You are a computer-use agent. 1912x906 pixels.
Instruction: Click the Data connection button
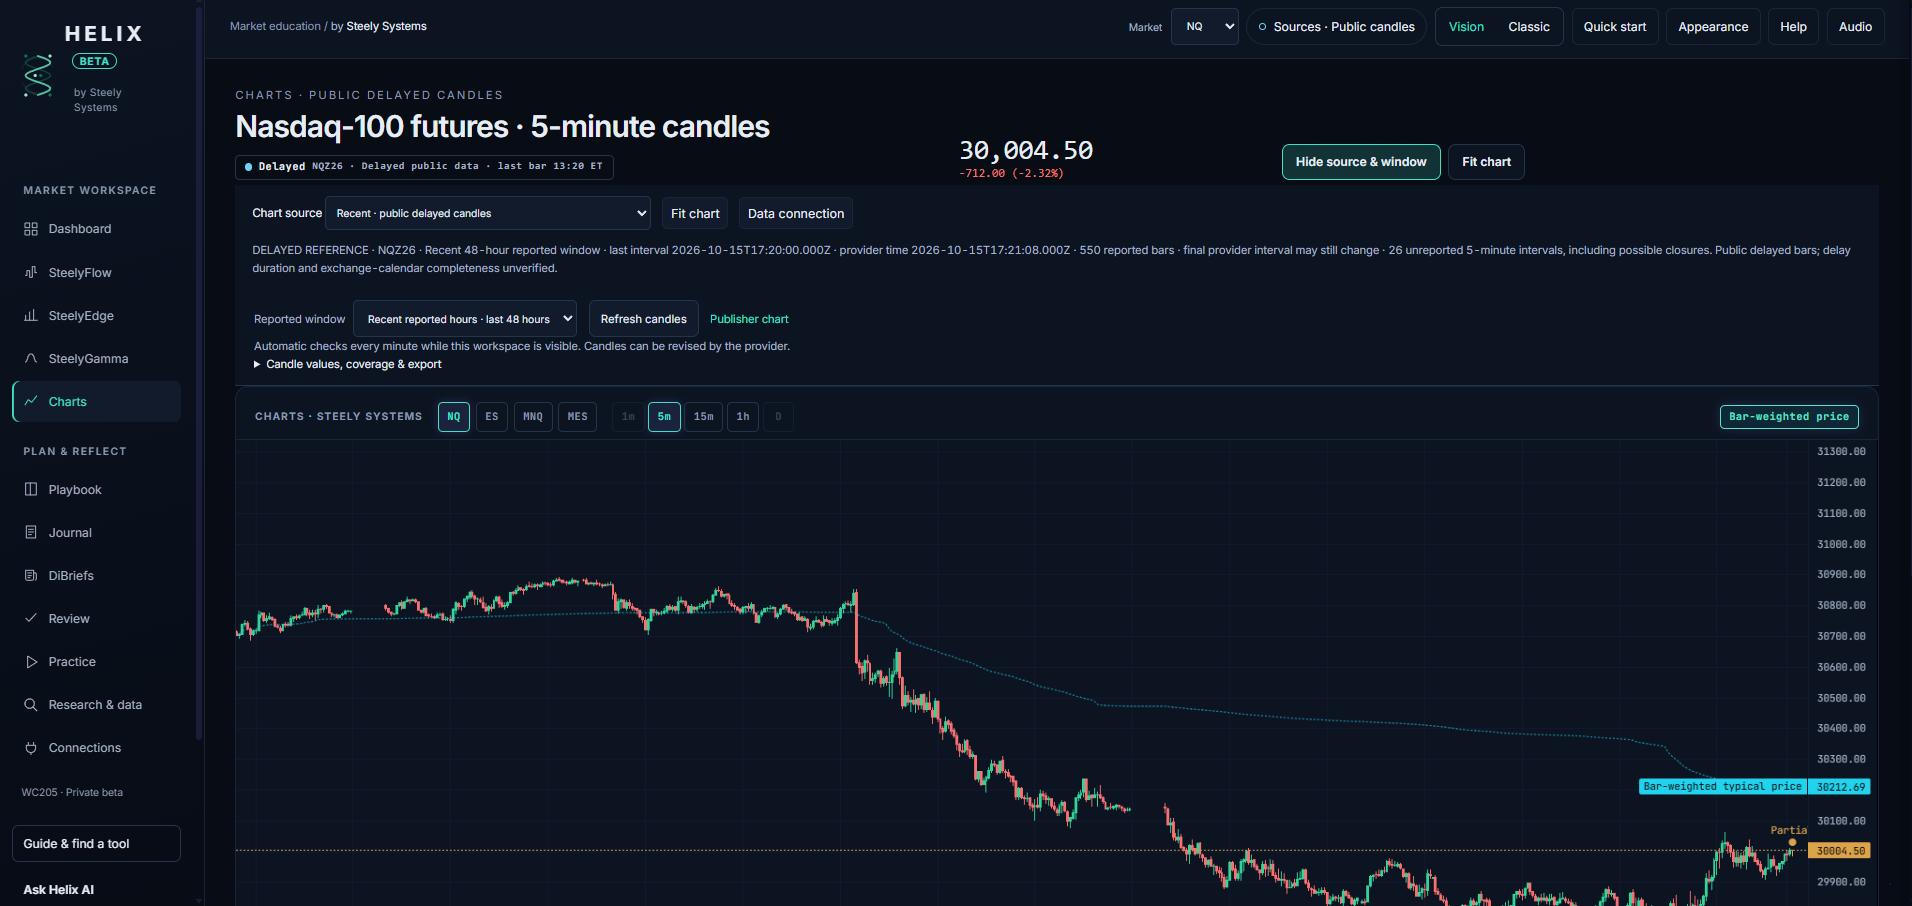796,214
